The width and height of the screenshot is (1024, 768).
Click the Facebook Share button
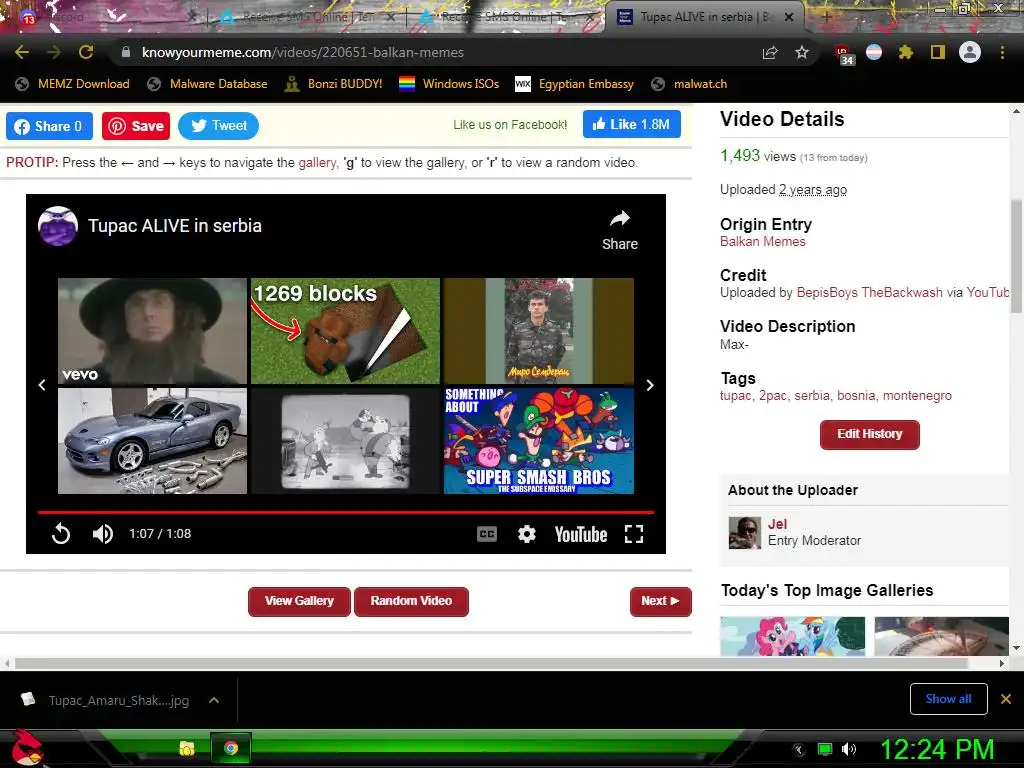pyautogui.click(x=50, y=126)
